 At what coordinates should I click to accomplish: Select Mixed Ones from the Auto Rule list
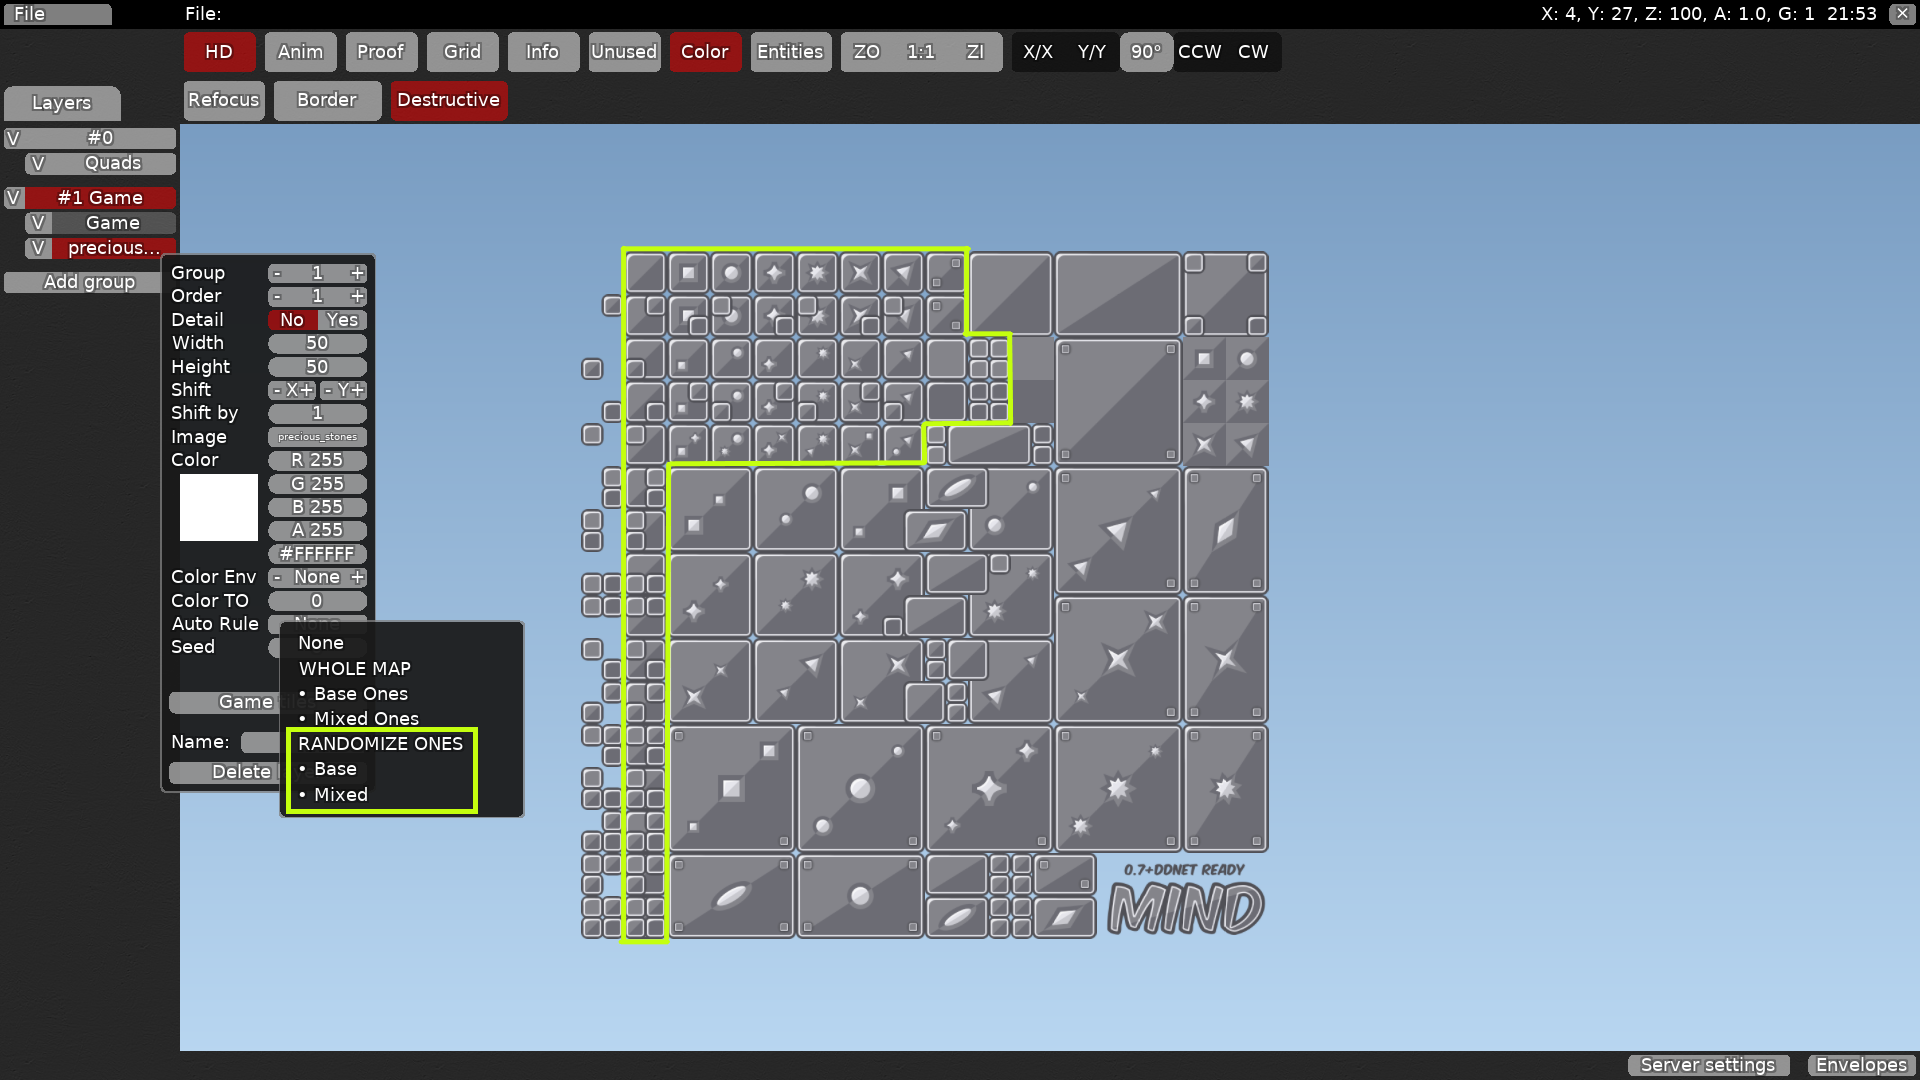click(x=365, y=718)
